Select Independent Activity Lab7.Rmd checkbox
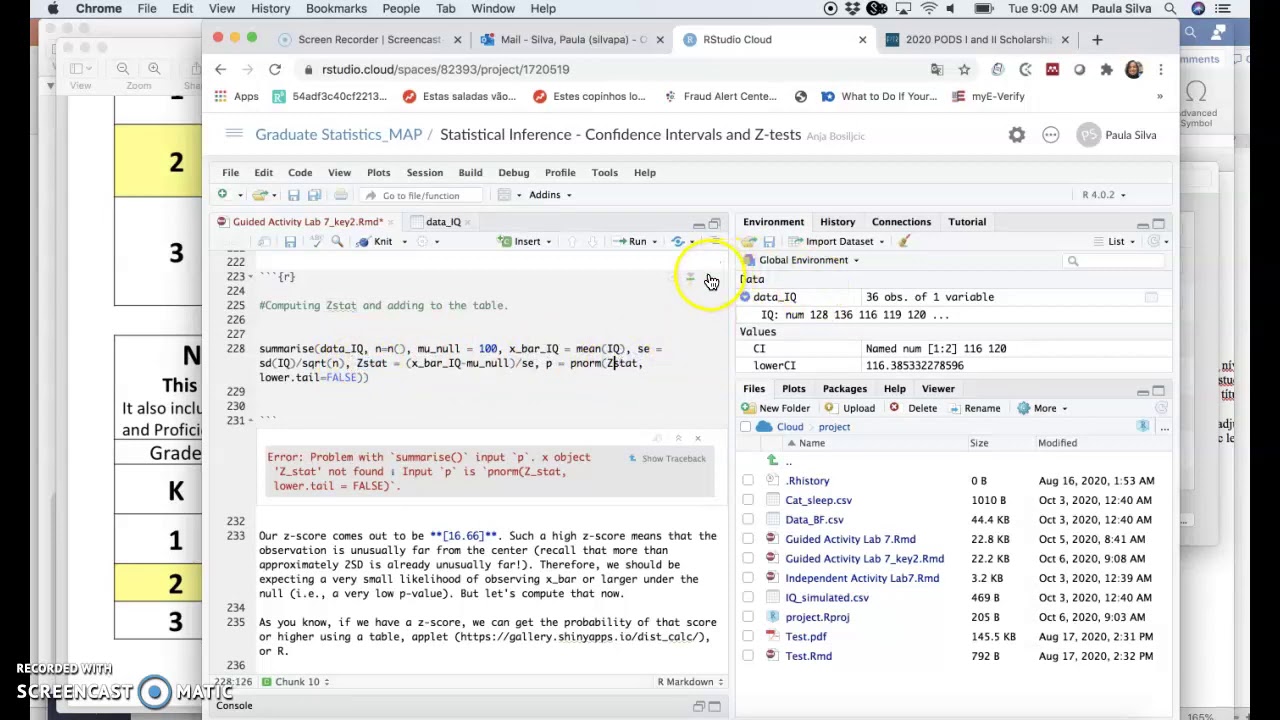The height and width of the screenshot is (720, 1280). 748,578
